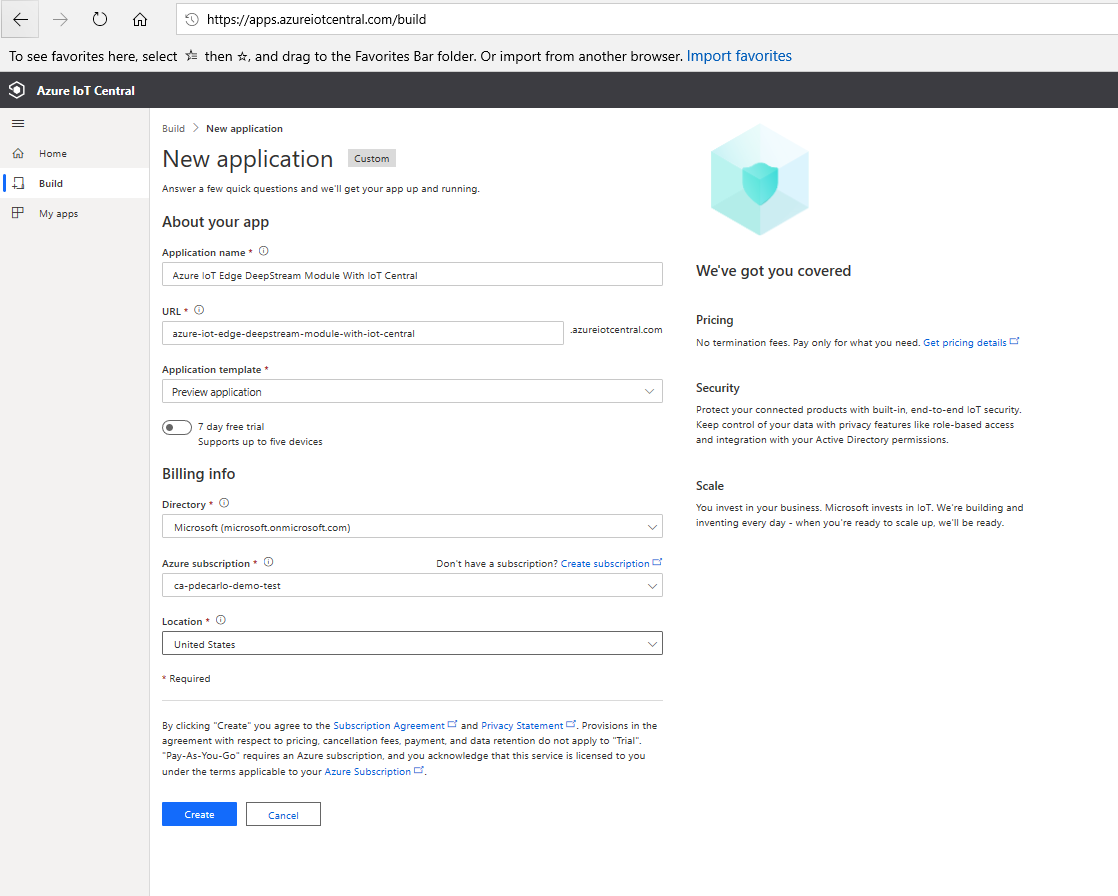Click the Application name input field
1118x896 pixels.
pyautogui.click(x=412, y=274)
